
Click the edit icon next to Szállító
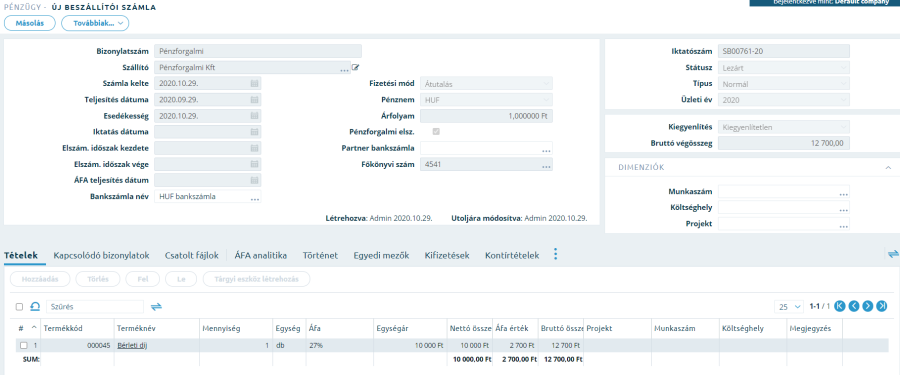(x=356, y=67)
